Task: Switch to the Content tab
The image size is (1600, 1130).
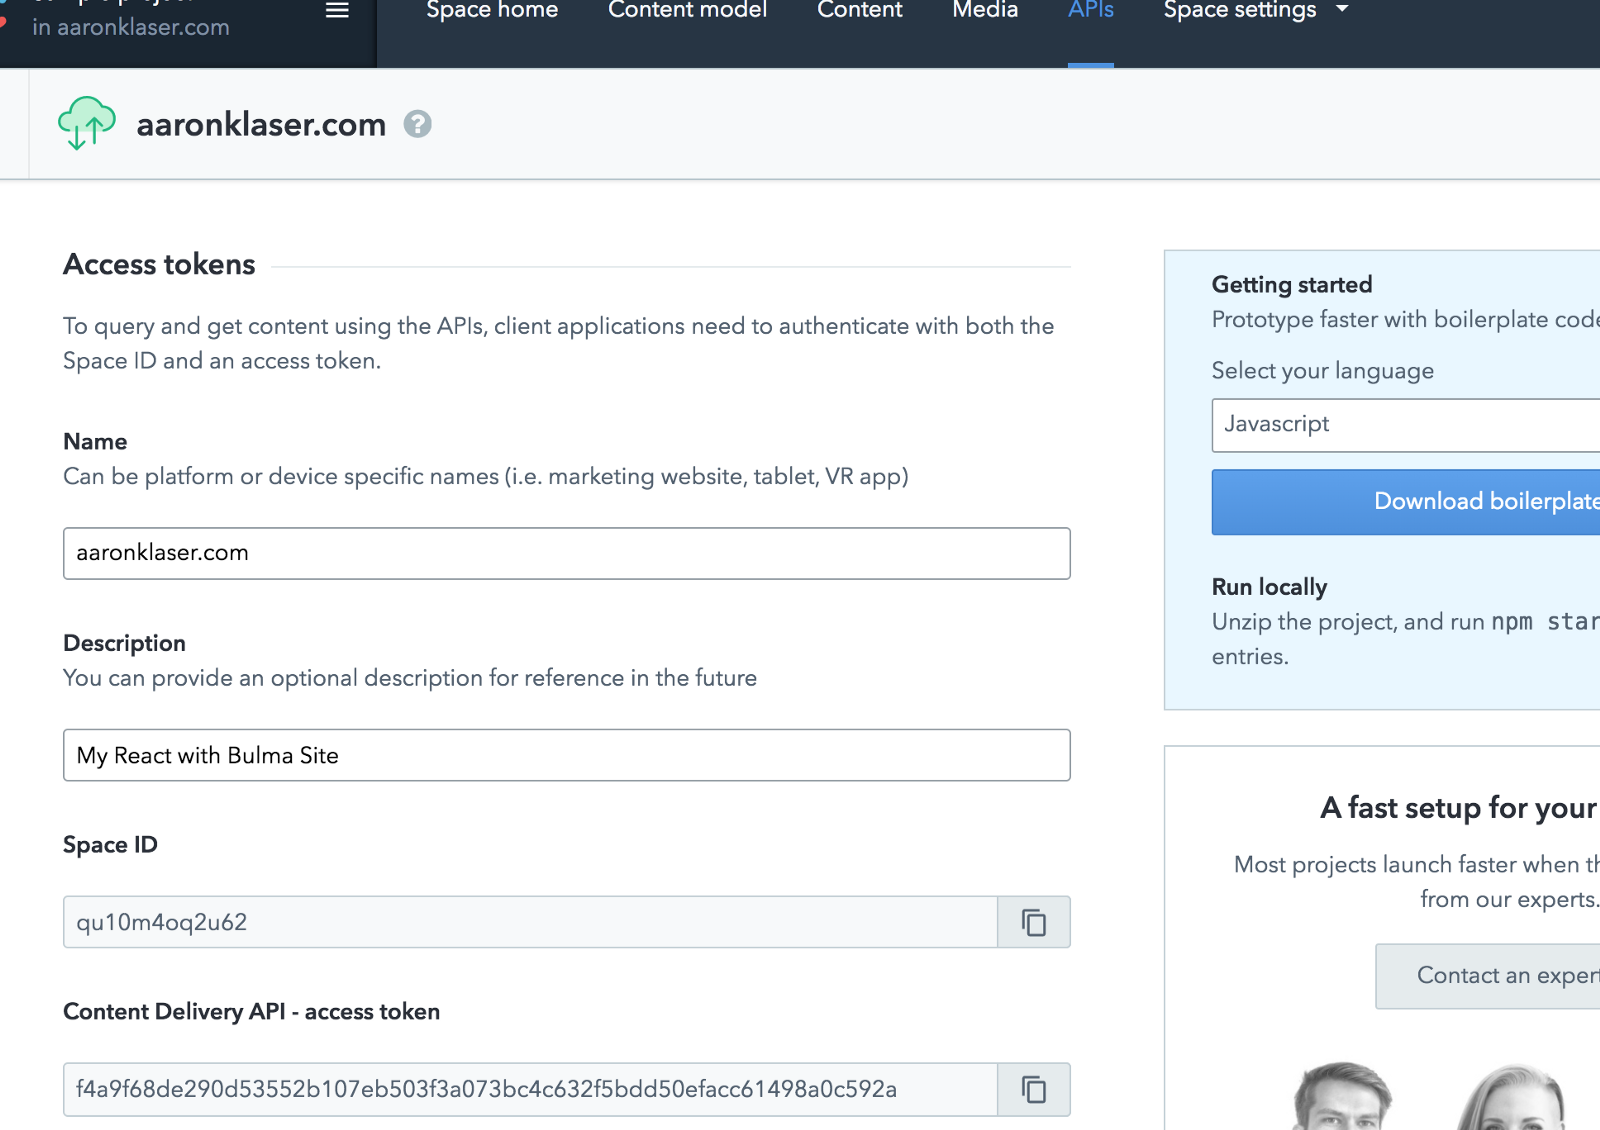Action: coord(860,11)
